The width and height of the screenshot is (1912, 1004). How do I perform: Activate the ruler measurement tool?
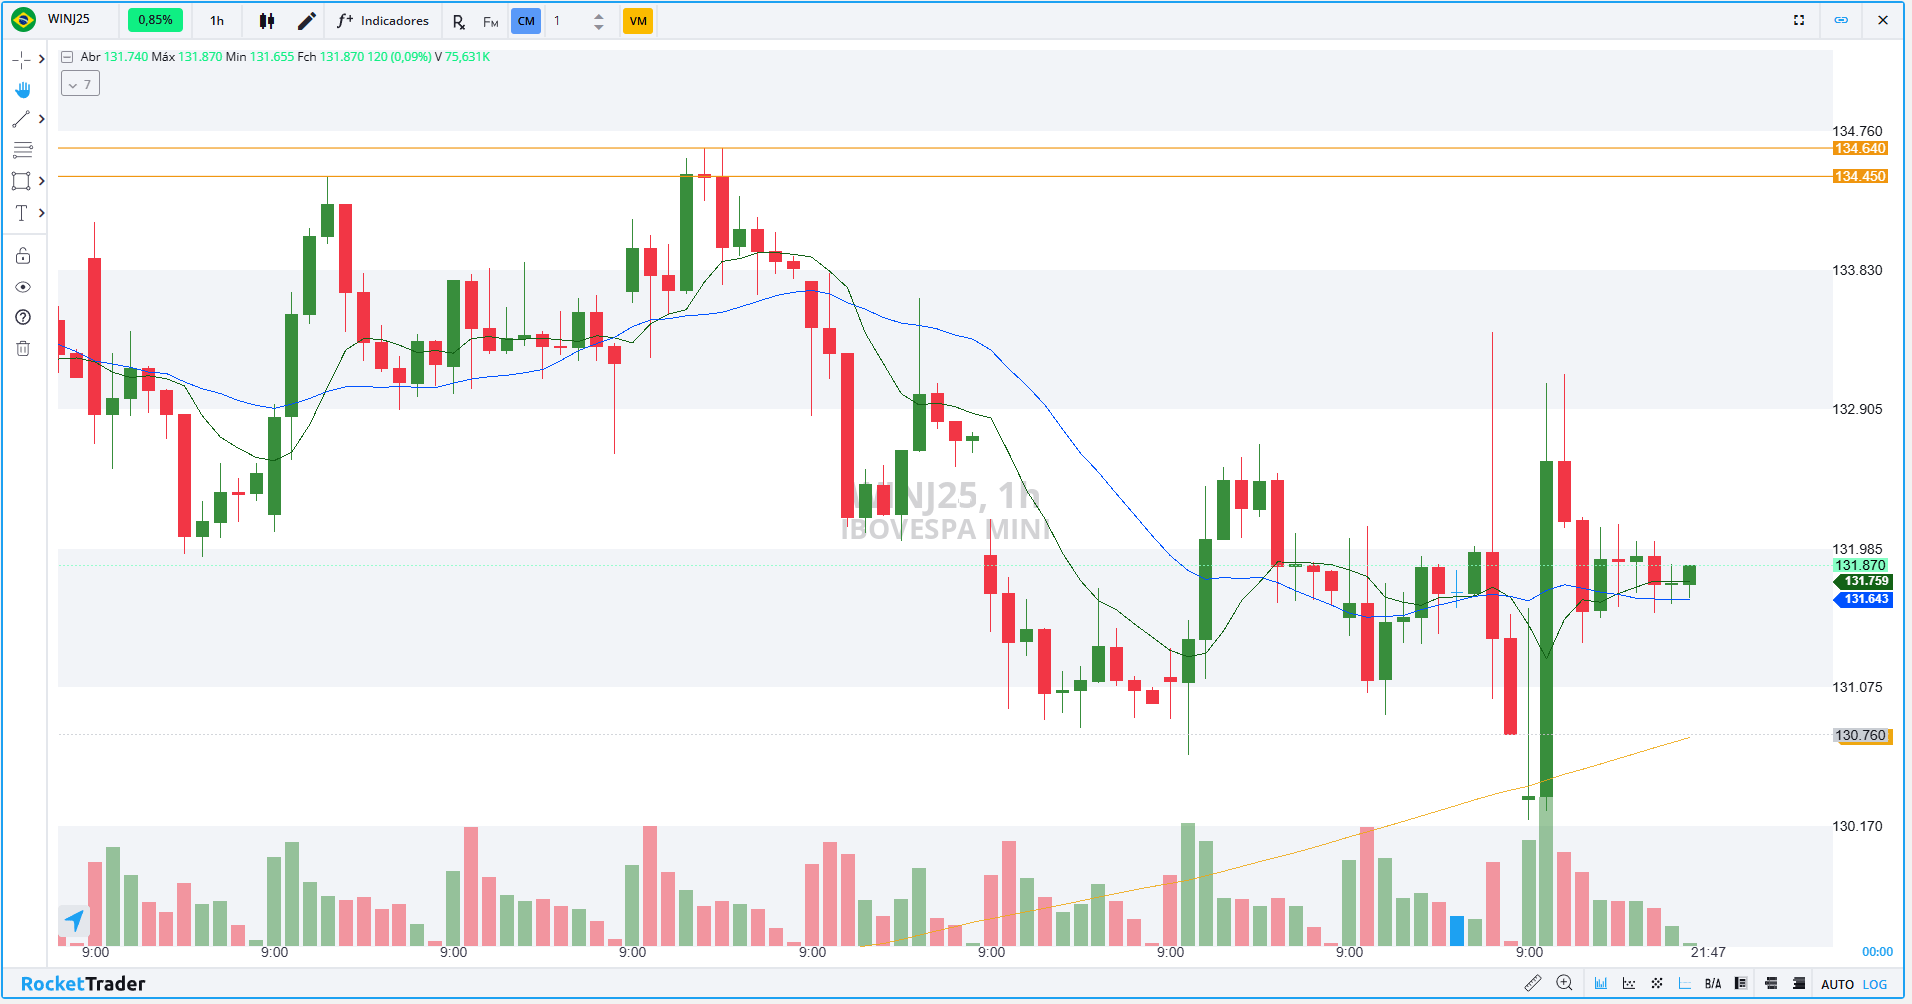(1532, 983)
